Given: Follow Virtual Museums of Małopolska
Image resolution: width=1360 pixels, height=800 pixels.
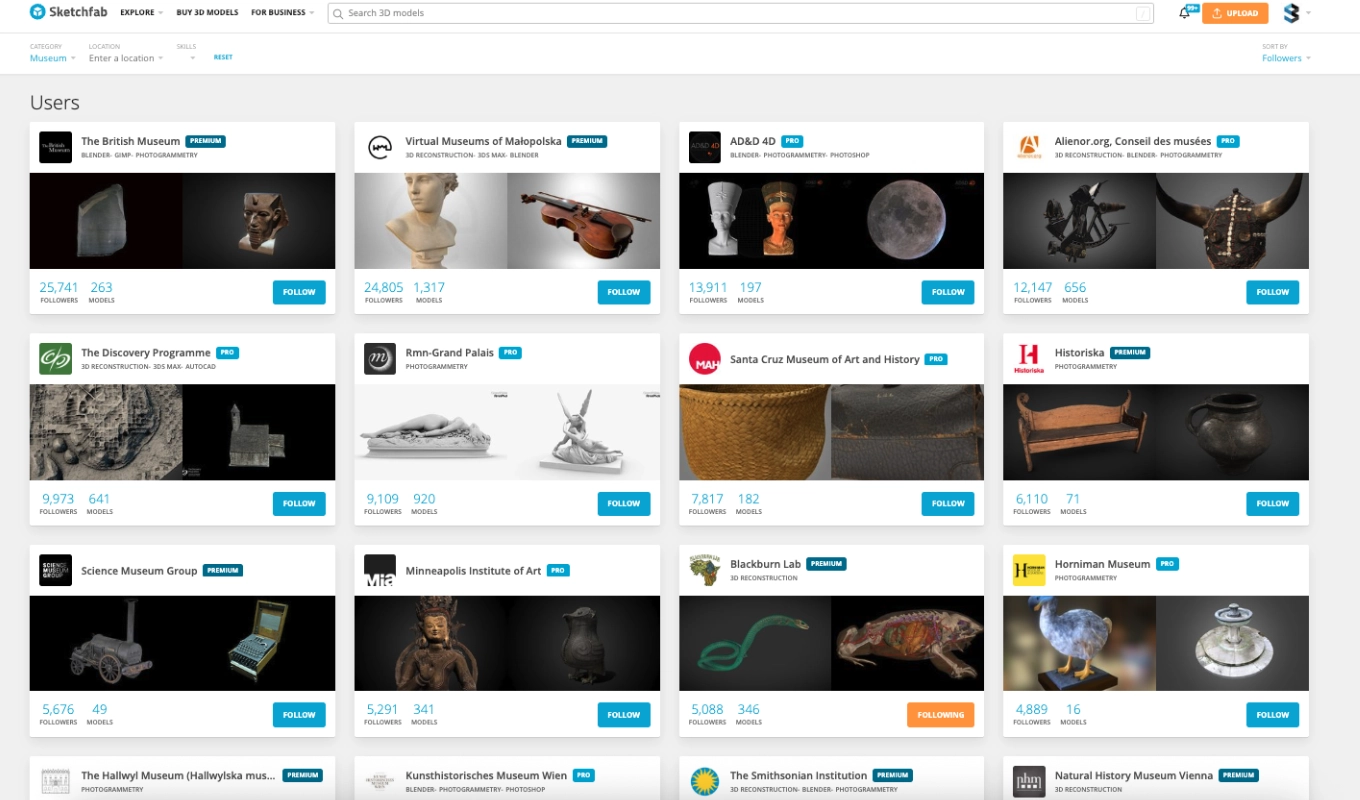Looking at the screenshot, I should [x=624, y=292].
